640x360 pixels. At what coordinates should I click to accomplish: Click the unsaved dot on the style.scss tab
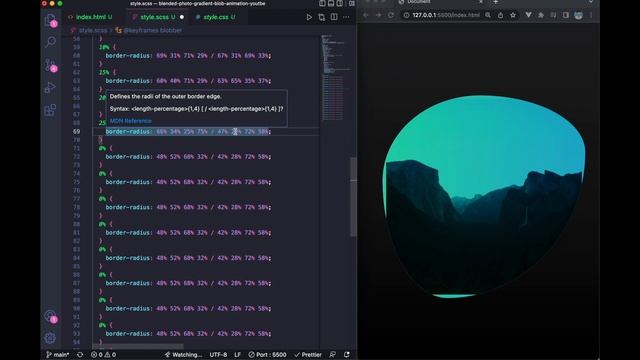point(182,17)
